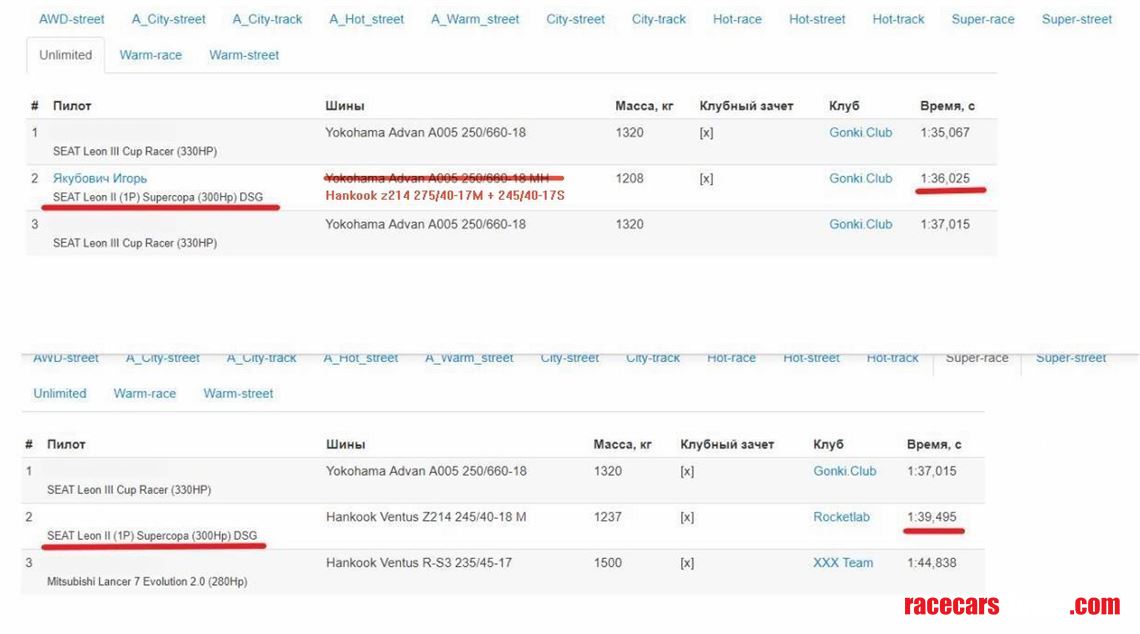Switch to the A_City-street tab in the upper bar

tap(168, 19)
